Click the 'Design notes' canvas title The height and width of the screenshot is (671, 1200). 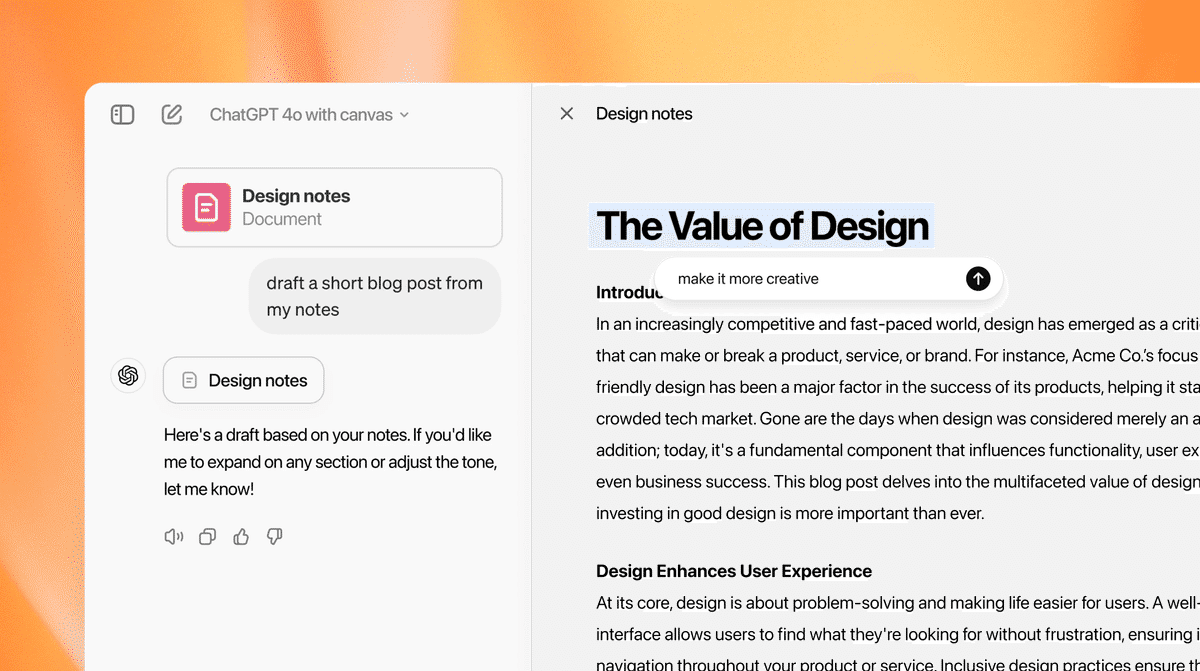click(x=644, y=114)
